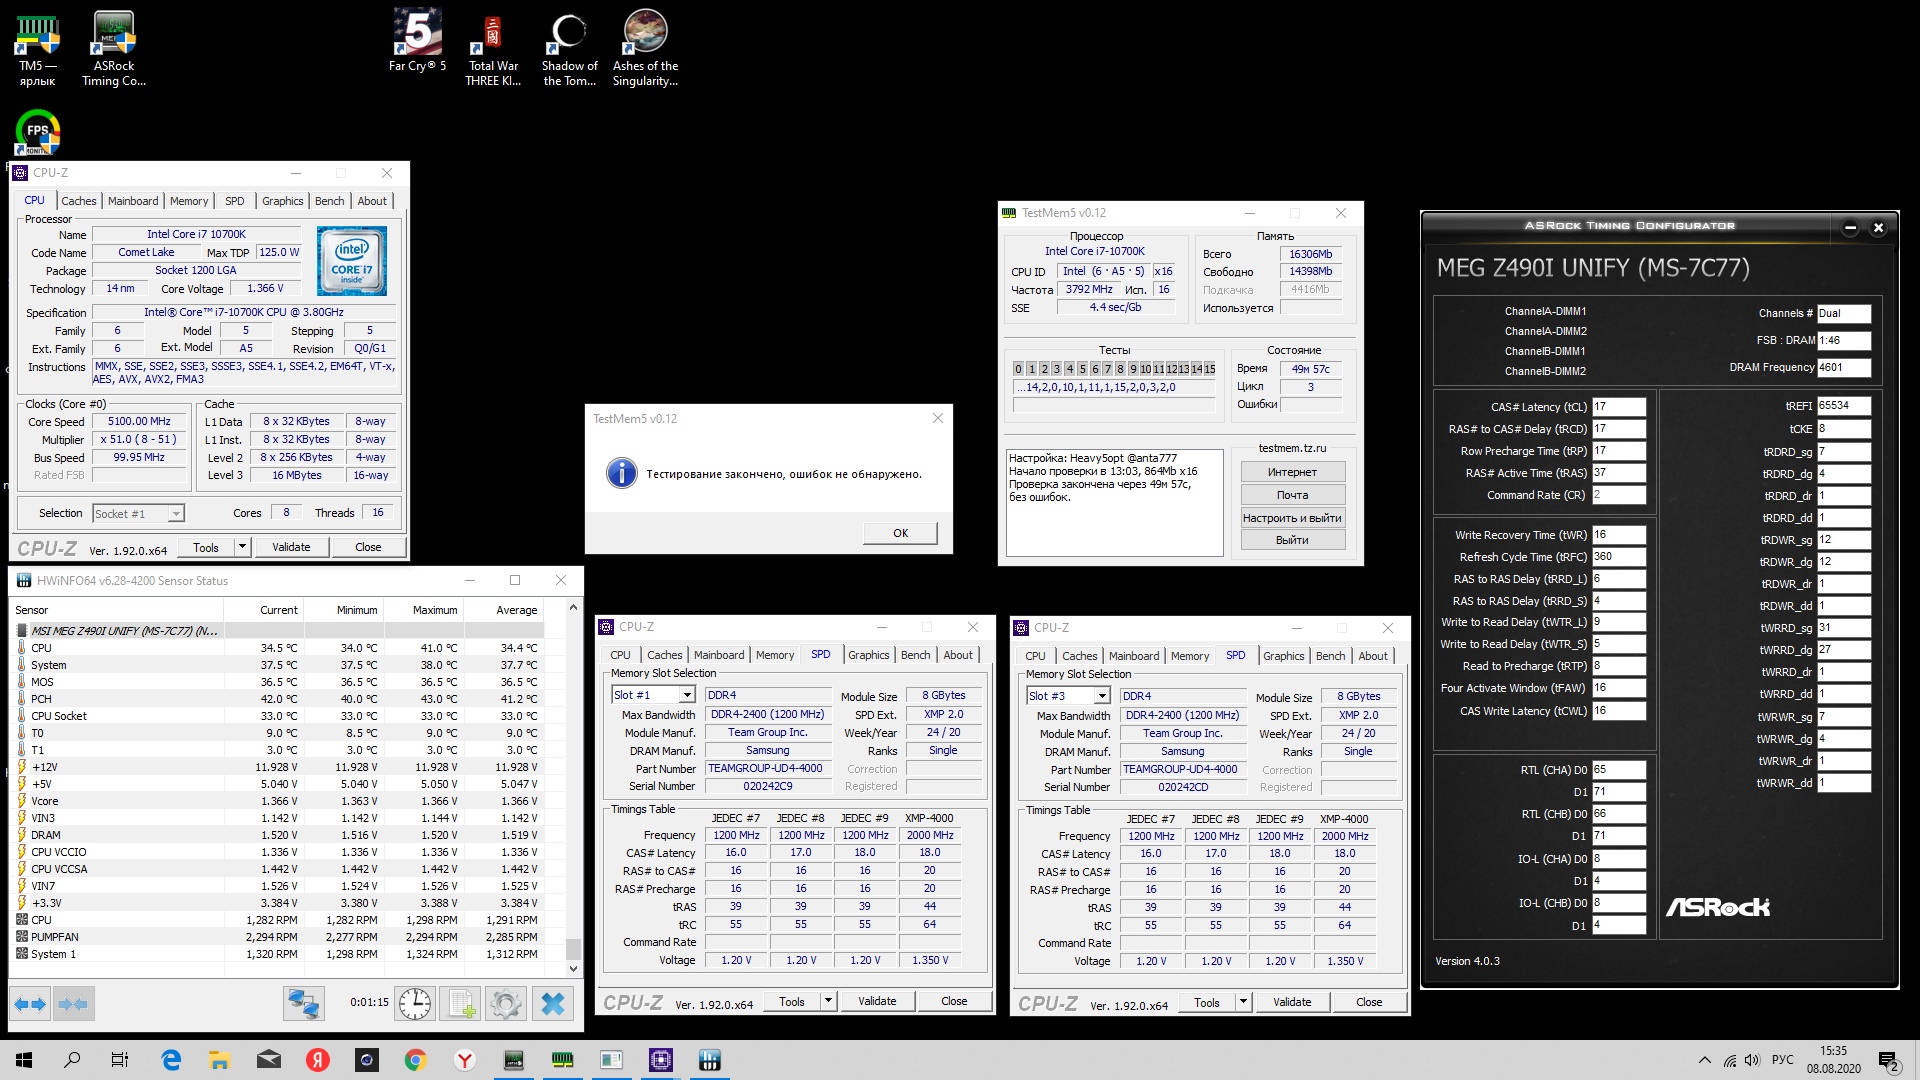The height and width of the screenshot is (1080, 1920).
Task: Switch to Mainboard tab in top CPU-Z
Action: (133, 201)
